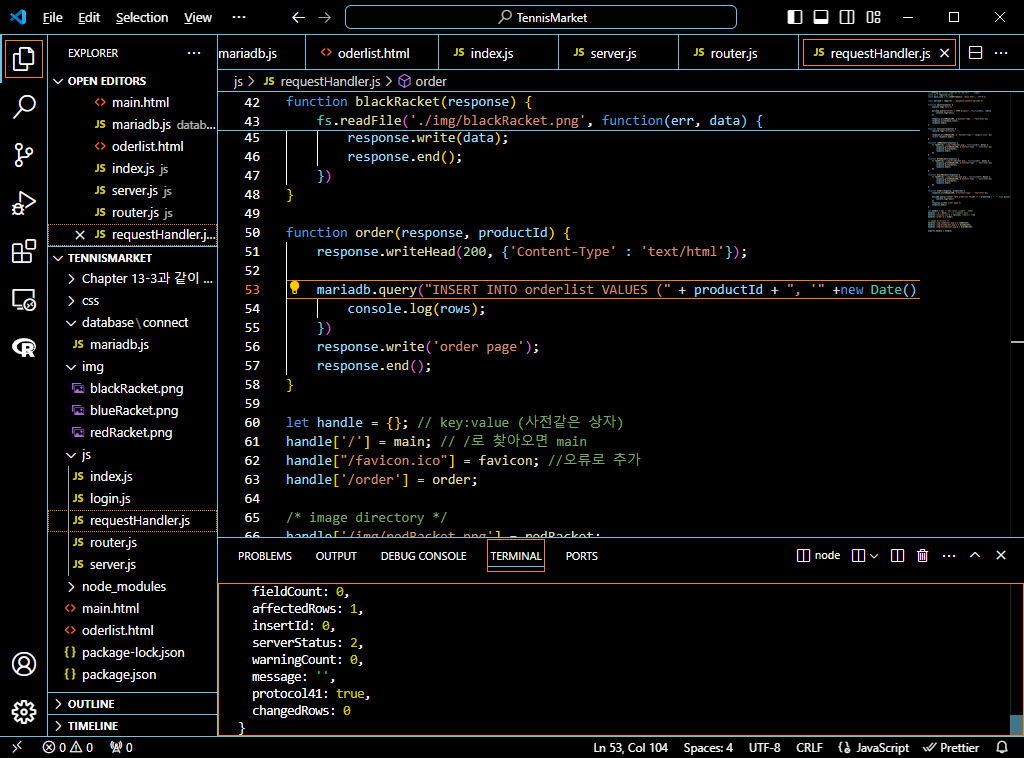Open the Source Control view
This screenshot has height=758, width=1024.
24,155
